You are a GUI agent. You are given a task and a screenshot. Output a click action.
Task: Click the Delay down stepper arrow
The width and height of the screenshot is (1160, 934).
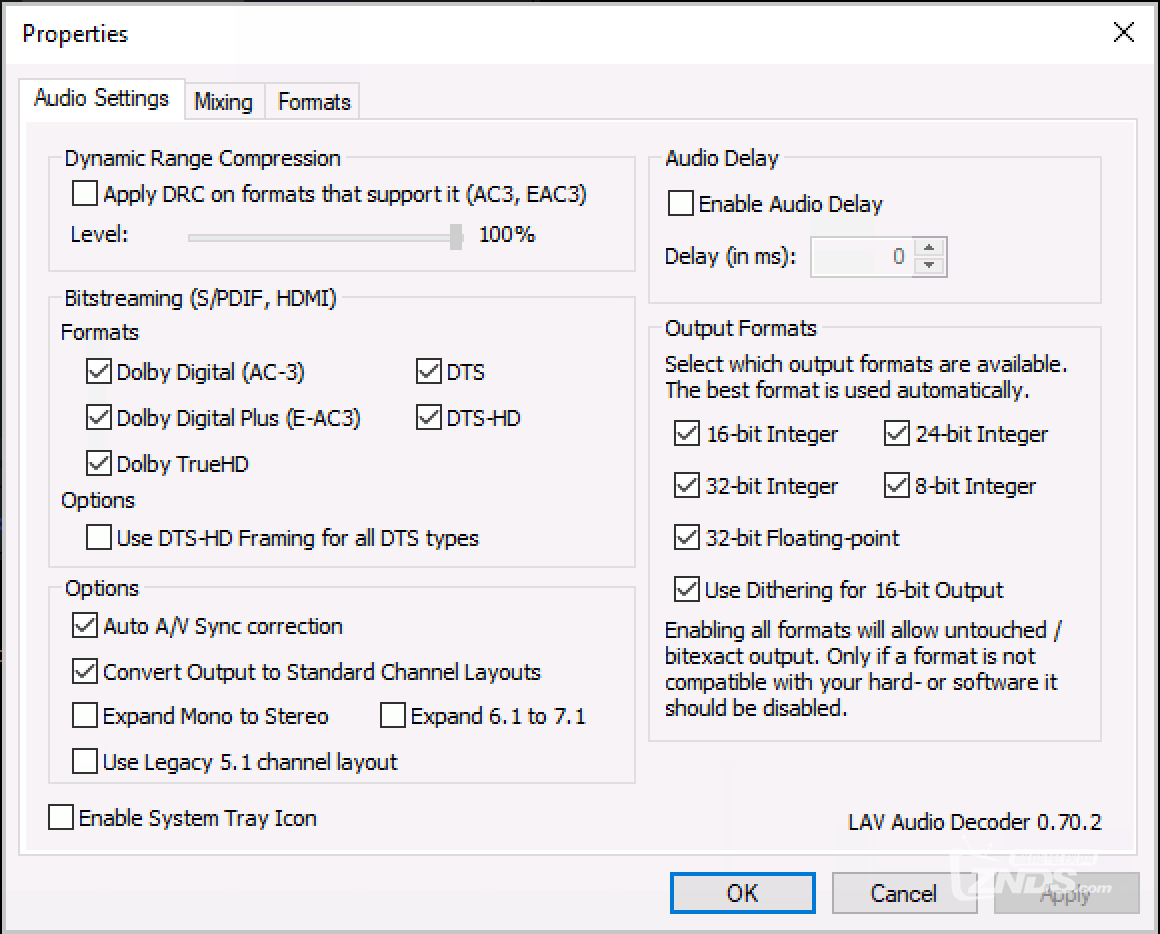point(930,266)
